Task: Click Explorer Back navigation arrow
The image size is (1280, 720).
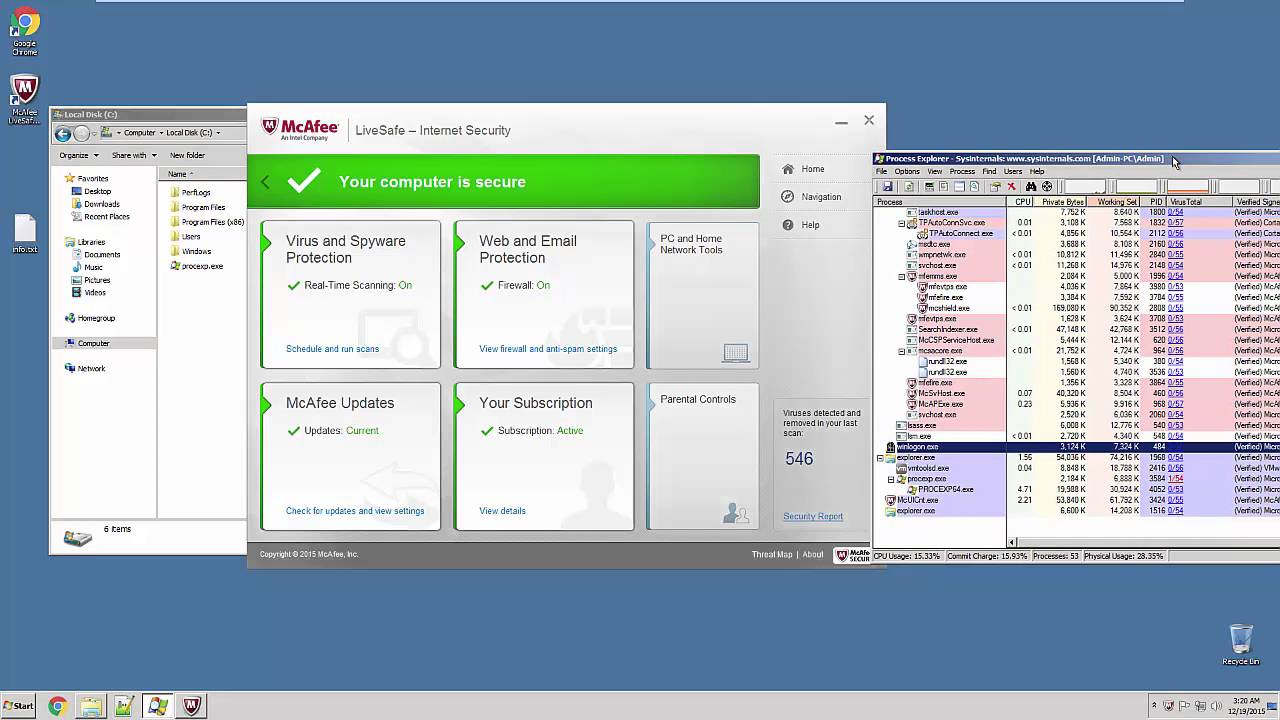Action: click(x=63, y=133)
